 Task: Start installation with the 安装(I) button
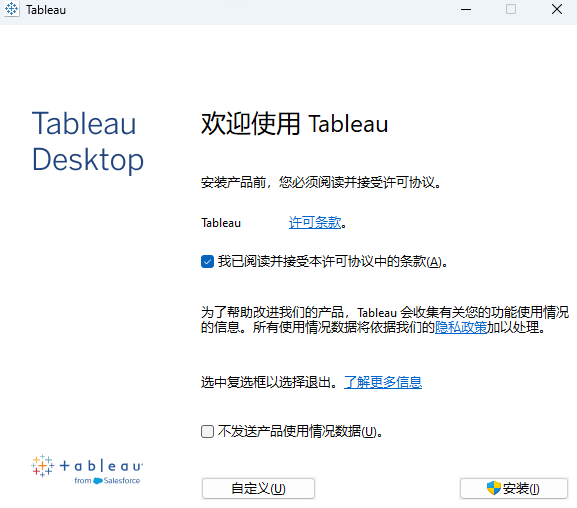(514, 488)
